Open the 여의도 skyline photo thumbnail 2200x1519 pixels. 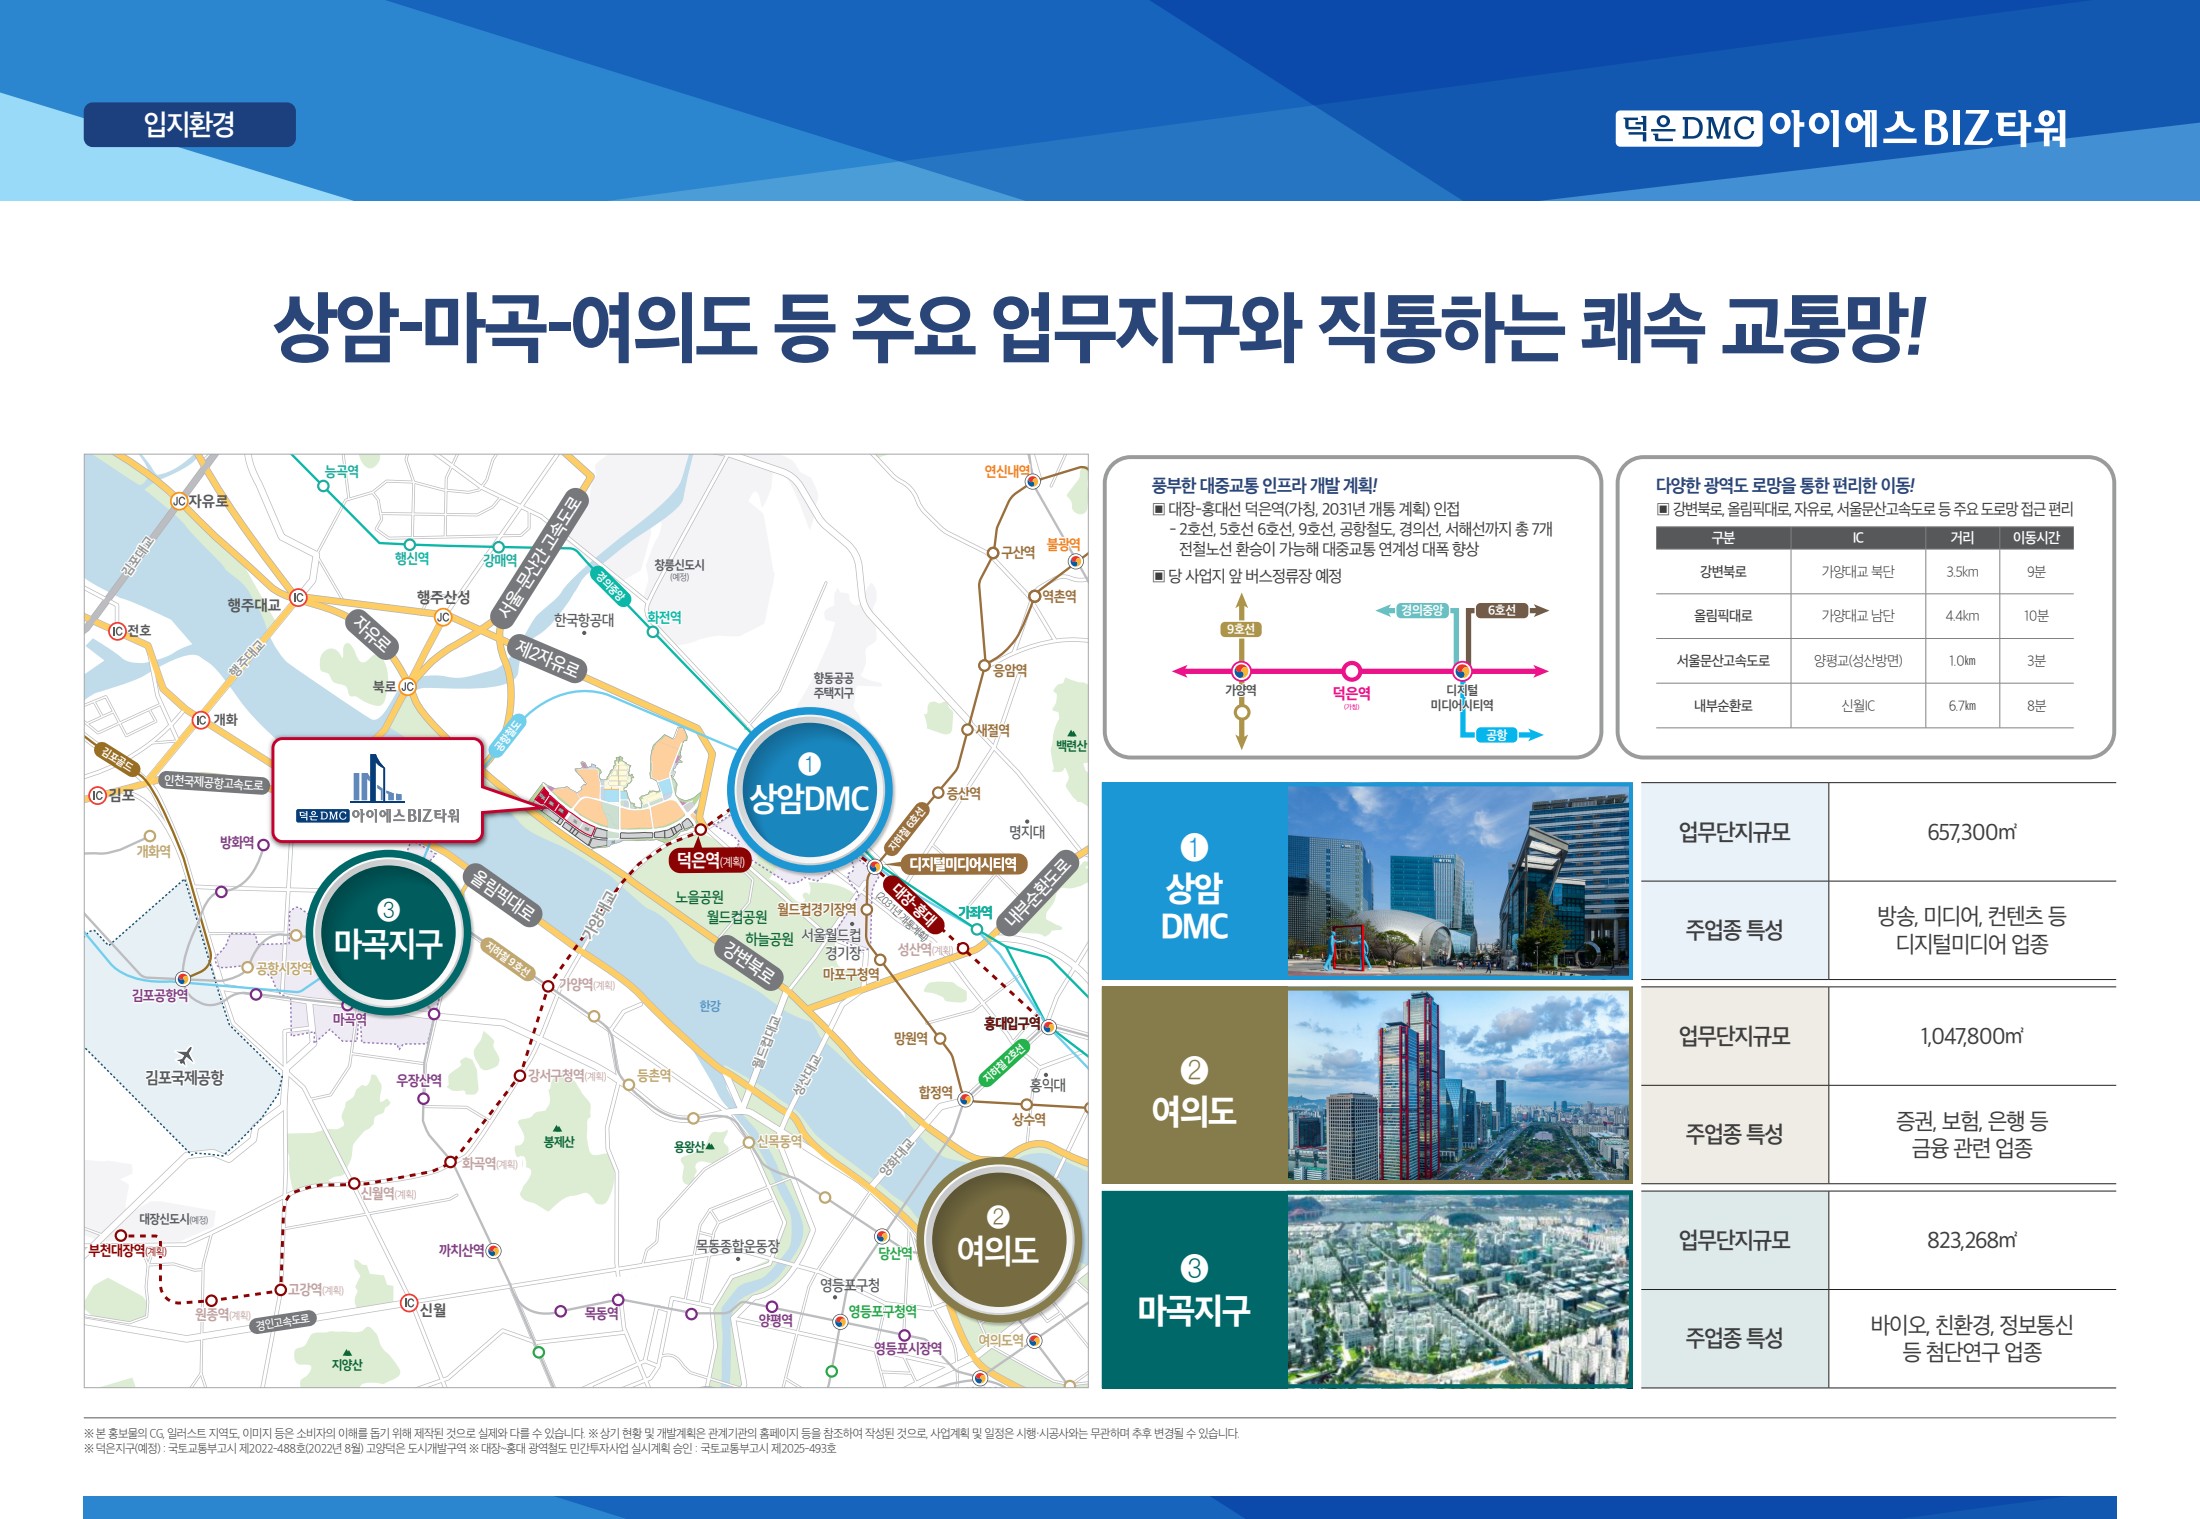[x=1459, y=1085]
